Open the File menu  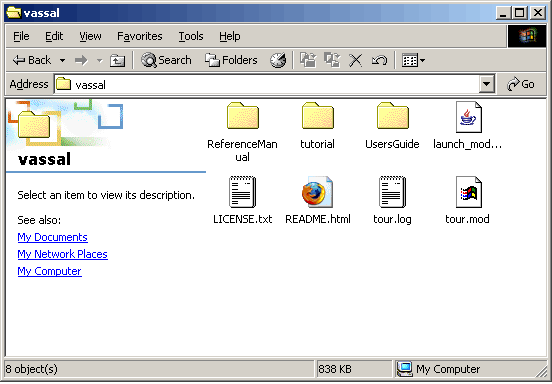click(21, 36)
